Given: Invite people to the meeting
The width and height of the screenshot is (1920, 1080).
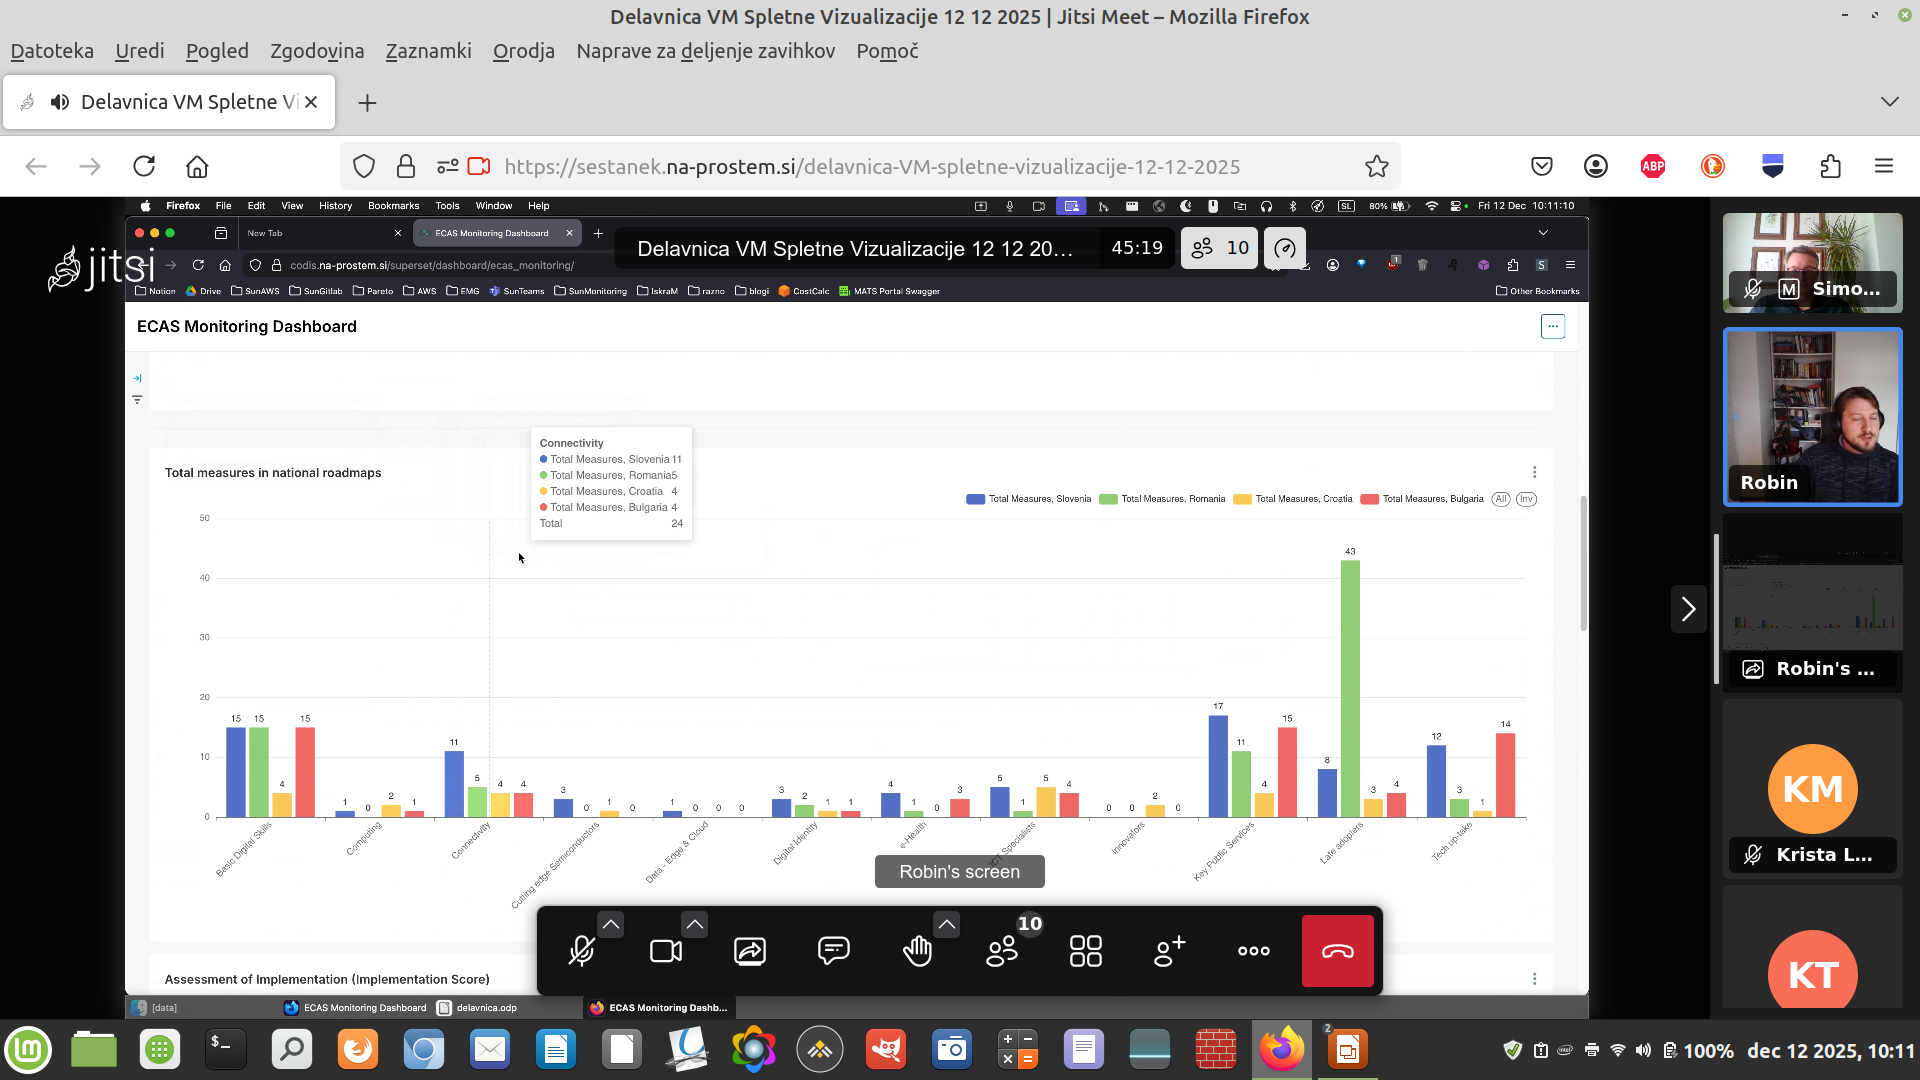Looking at the screenshot, I should click(1170, 951).
